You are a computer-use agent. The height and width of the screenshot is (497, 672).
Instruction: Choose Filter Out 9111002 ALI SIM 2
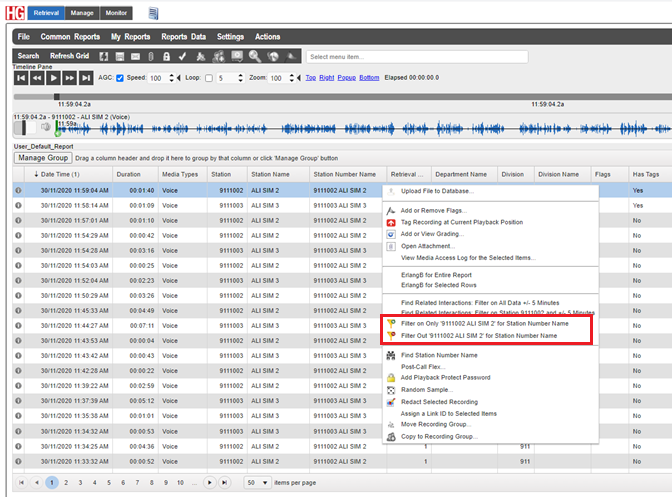(x=479, y=335)
